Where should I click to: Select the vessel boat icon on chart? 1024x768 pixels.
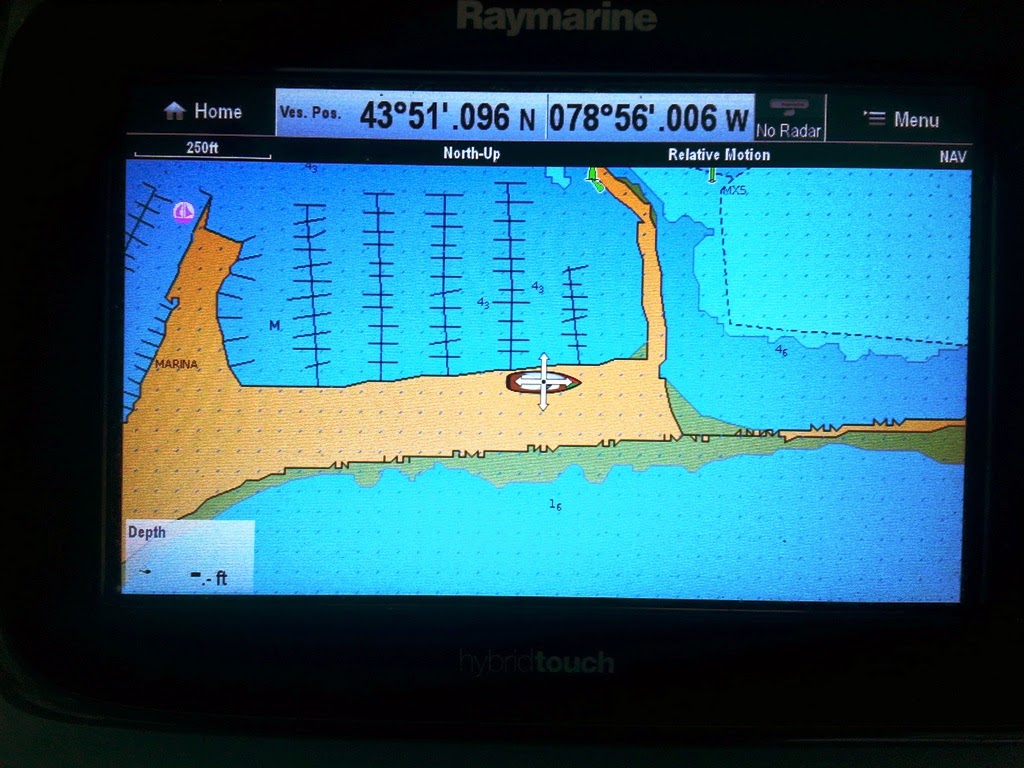click(543, 381)
